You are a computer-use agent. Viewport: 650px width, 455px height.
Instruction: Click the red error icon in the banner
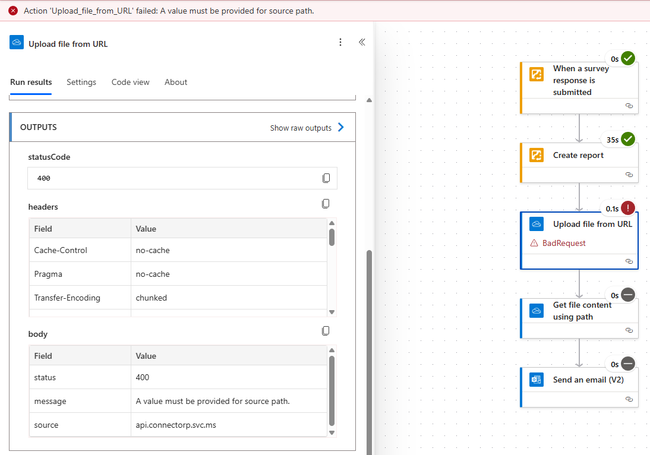[x=13, y=9]
